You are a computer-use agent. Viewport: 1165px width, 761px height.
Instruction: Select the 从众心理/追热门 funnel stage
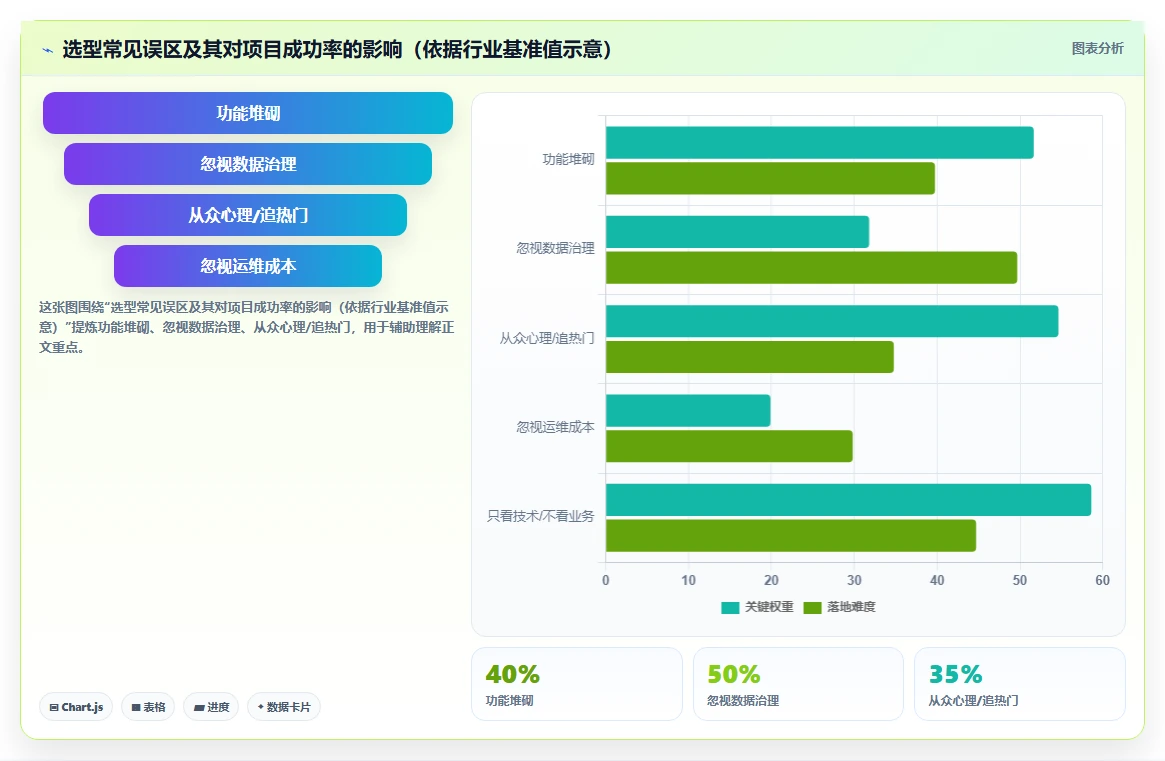point(248,215)
